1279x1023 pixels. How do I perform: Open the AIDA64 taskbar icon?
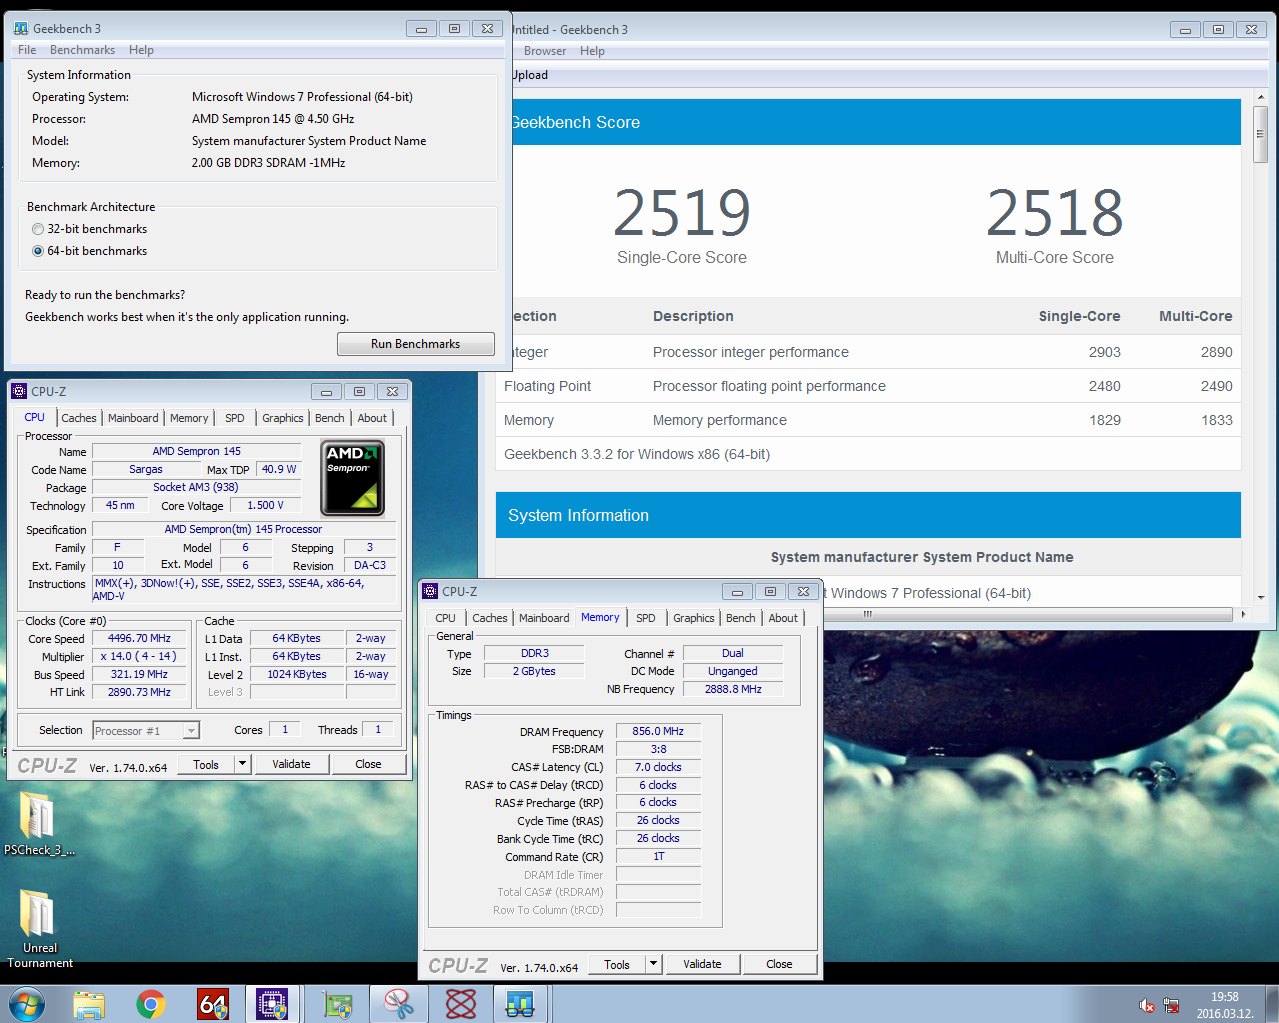[213, 1004]
